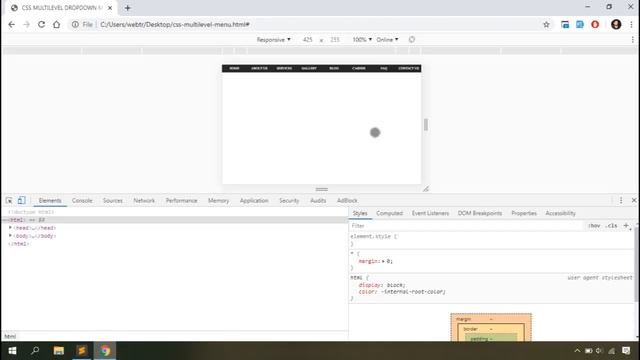640x360 pixels.
Task: Switch to the Audits tab
Action: (x=318, y=200)
